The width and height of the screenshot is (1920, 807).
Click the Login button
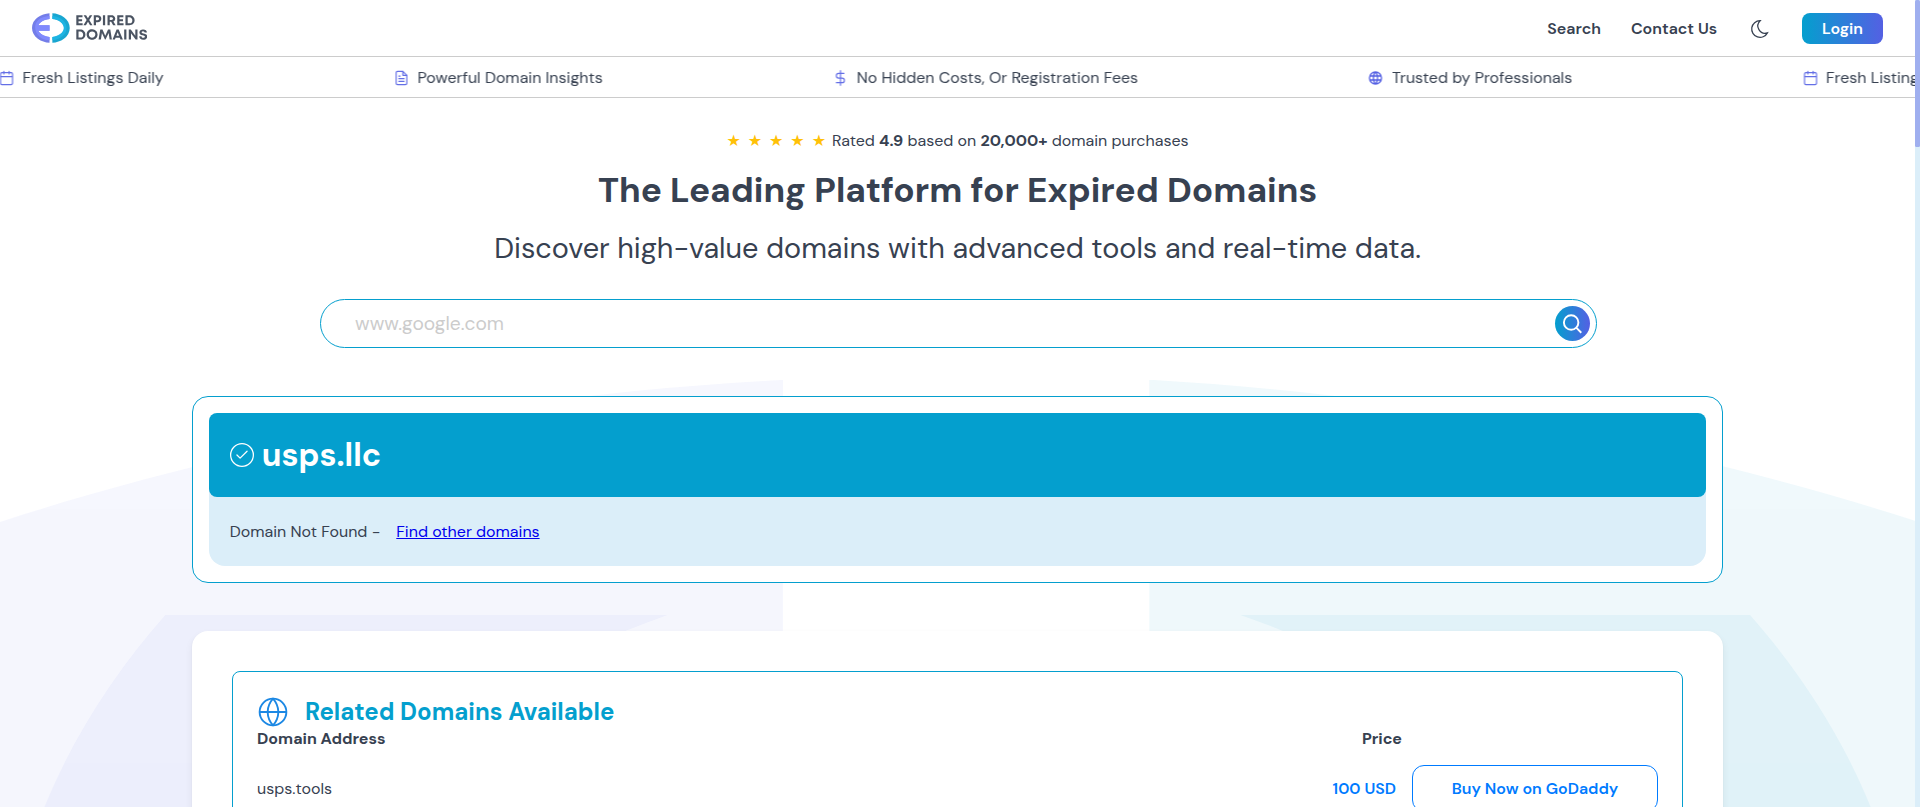(x=1842, y=29)
